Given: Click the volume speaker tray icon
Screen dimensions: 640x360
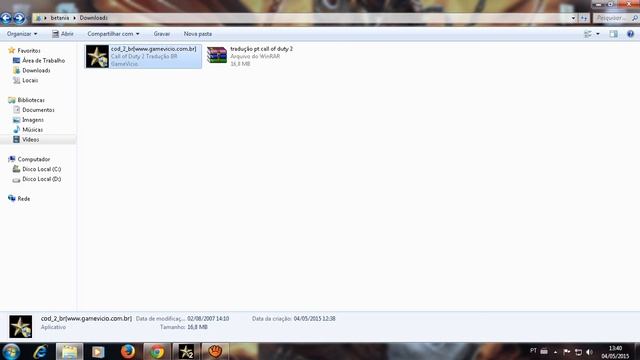Looking at the screenshot, I should pos(589,352).
